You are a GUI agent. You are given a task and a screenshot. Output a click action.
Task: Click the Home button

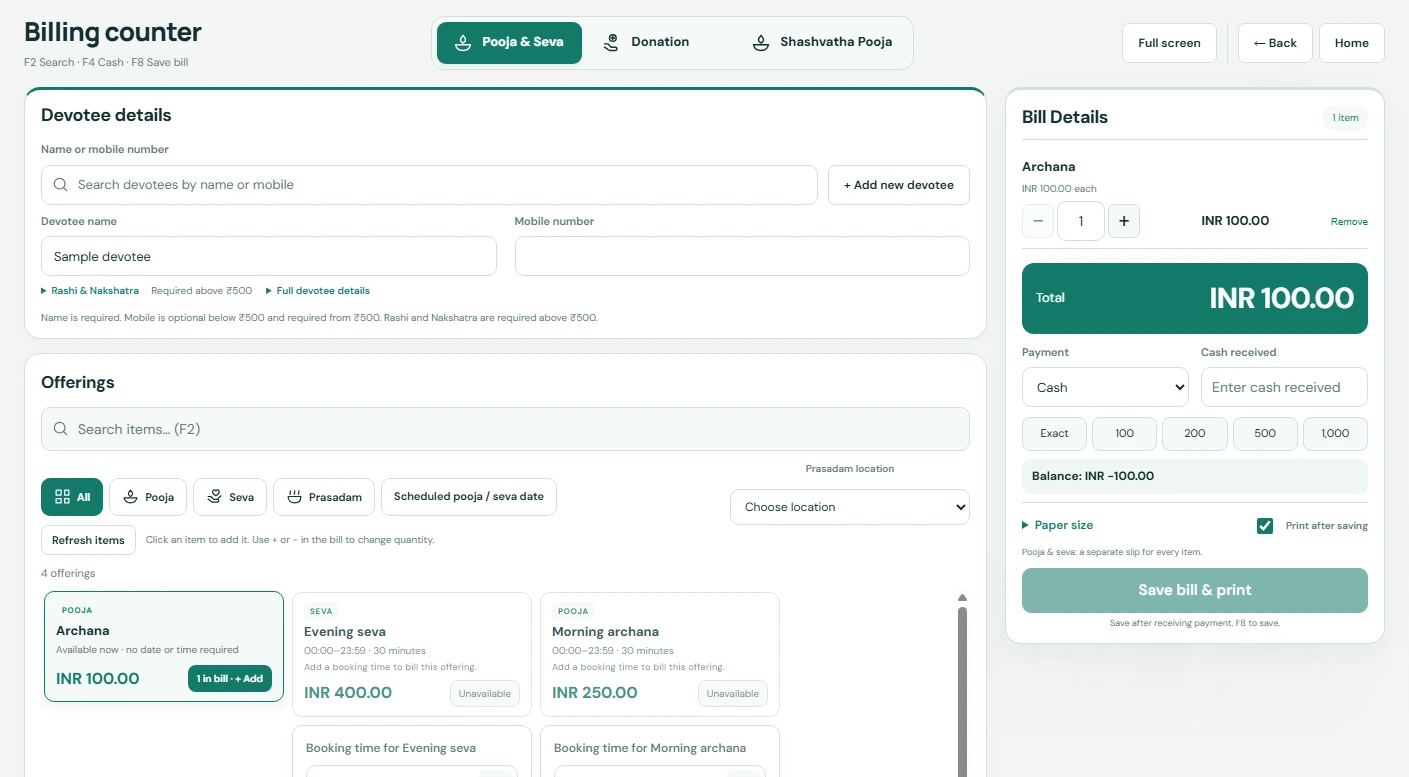coord(1352,43)
